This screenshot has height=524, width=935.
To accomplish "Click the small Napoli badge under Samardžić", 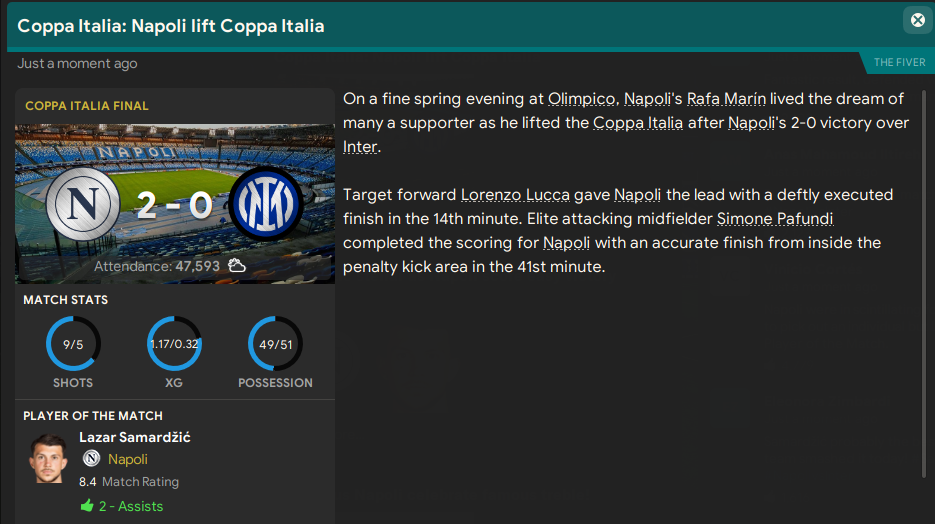I will (91, 459).
